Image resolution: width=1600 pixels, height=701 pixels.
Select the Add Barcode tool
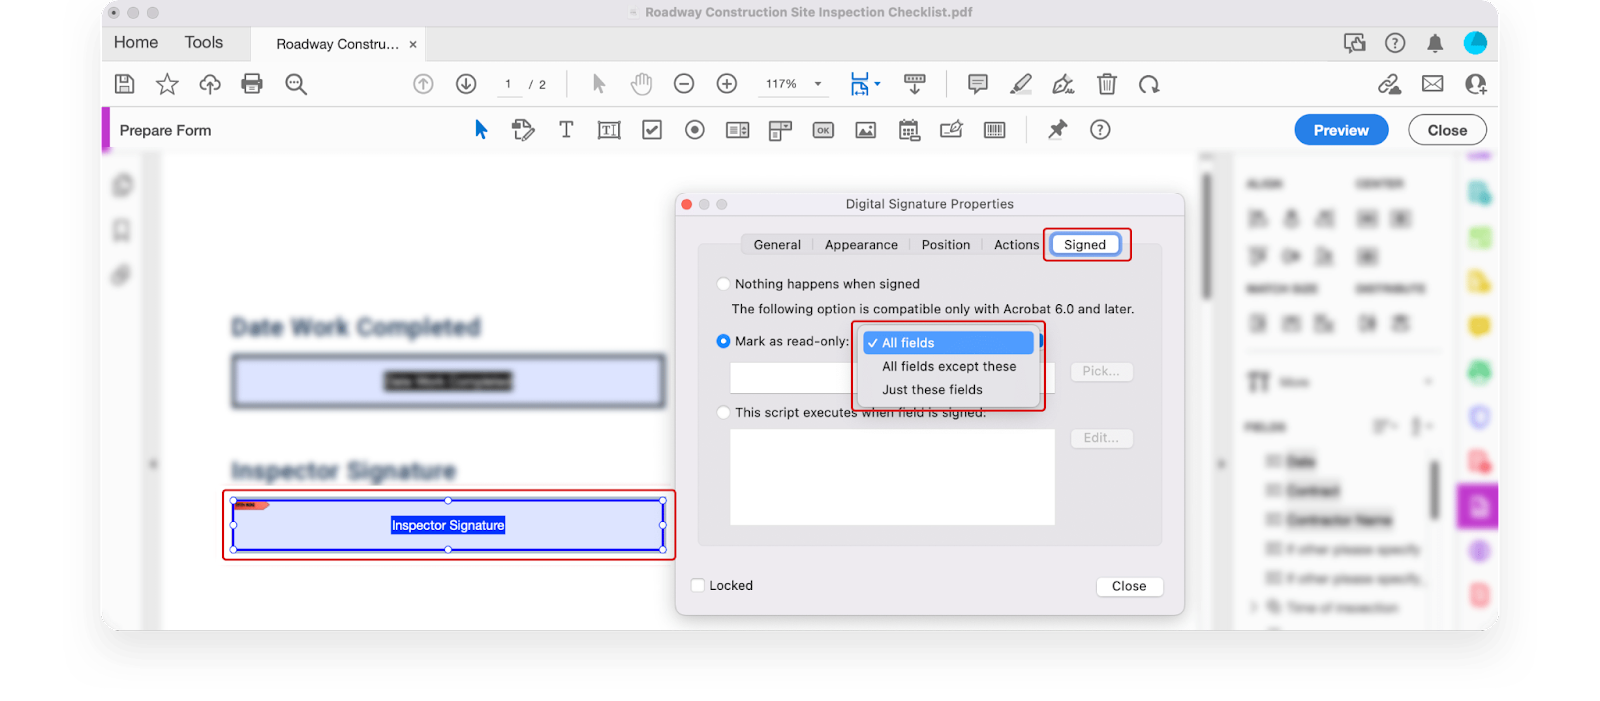pyautogui.click(x=994, y=130)
